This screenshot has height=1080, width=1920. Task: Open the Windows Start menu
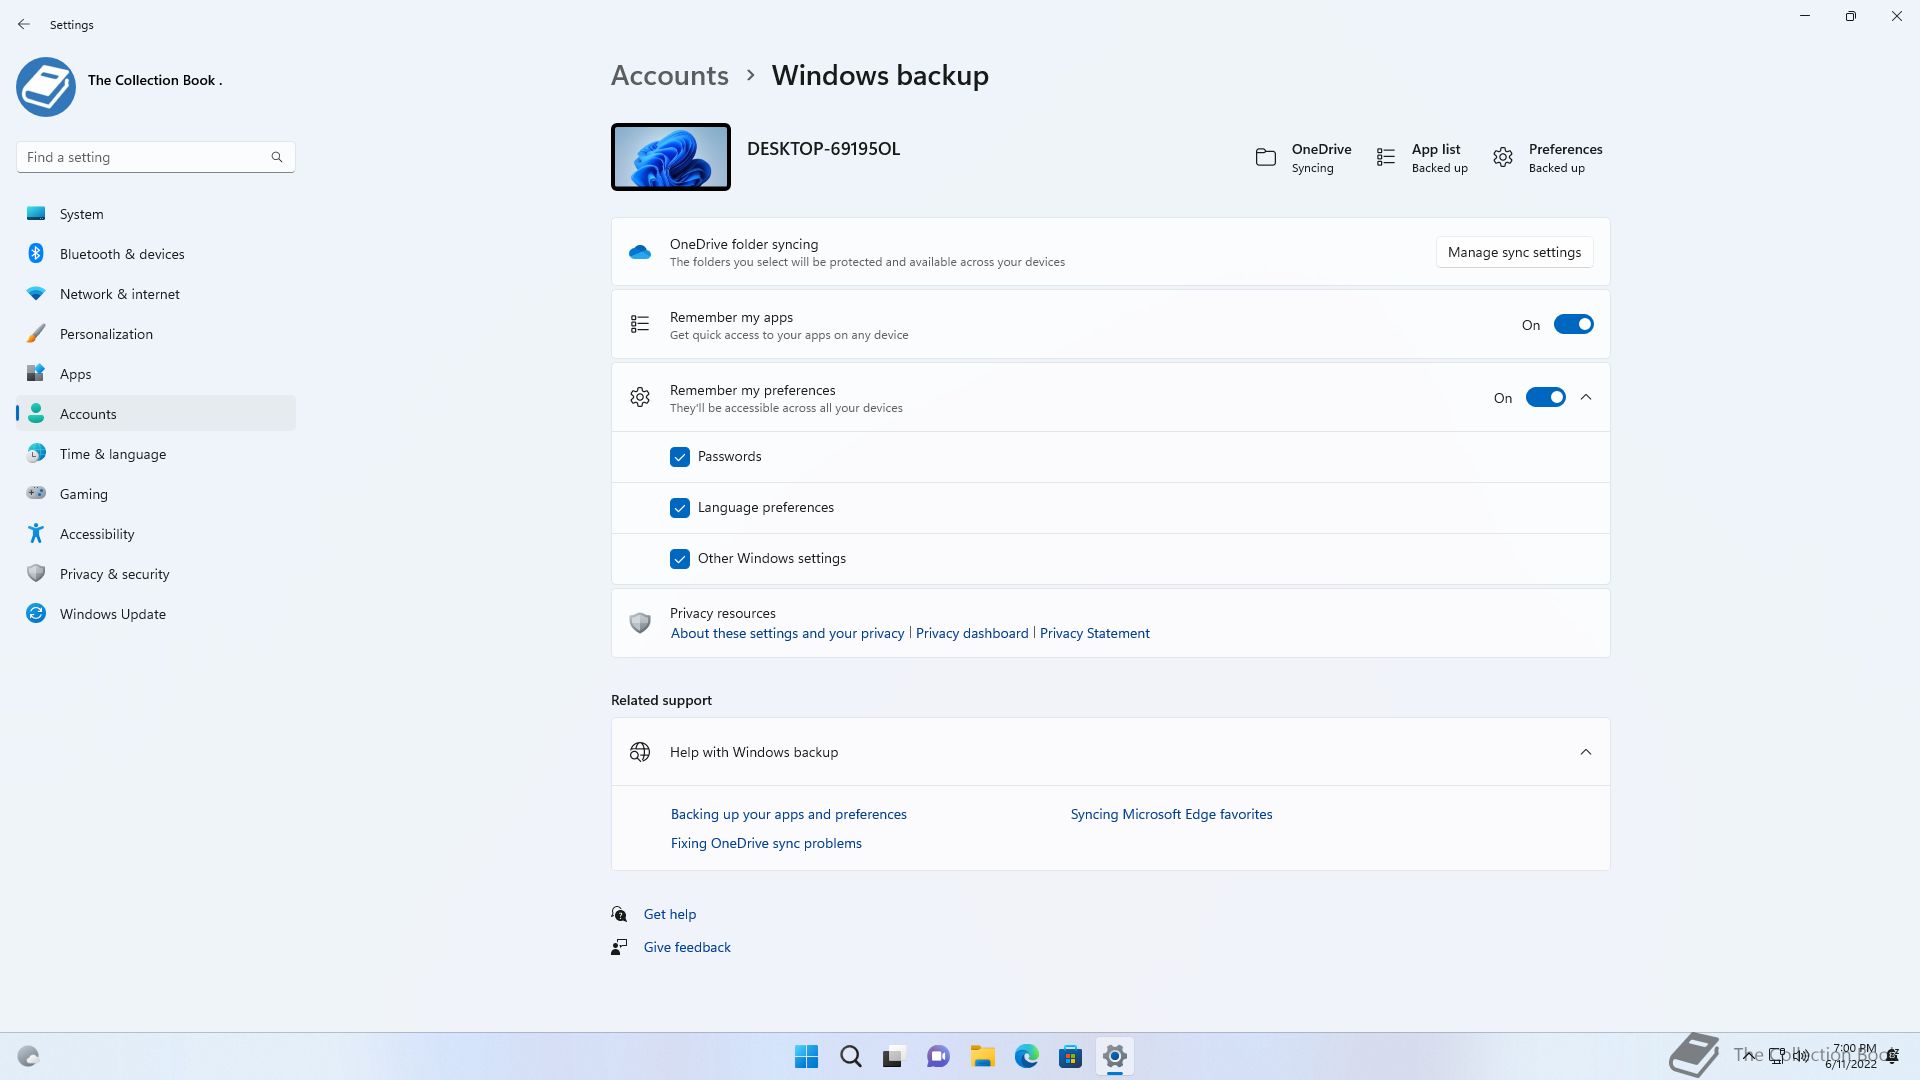806,1056
